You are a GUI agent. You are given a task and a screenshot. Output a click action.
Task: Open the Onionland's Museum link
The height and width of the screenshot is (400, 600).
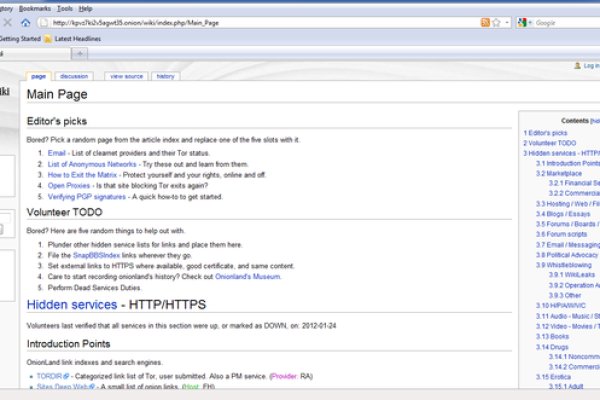tap(248, 276)
